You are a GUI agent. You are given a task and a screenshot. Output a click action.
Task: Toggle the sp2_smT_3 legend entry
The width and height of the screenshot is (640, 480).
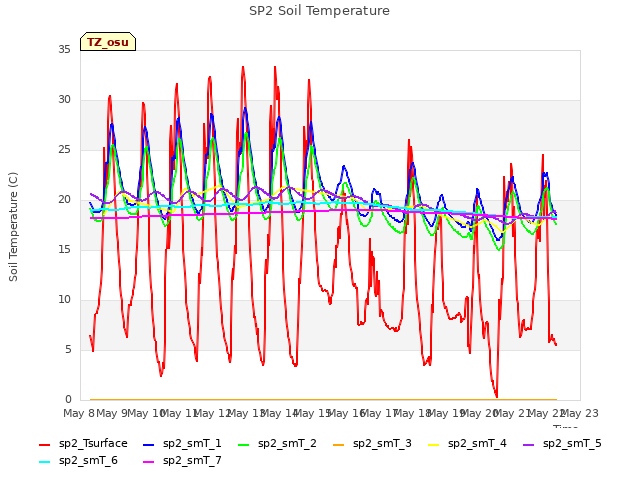(x=372, y=443)
